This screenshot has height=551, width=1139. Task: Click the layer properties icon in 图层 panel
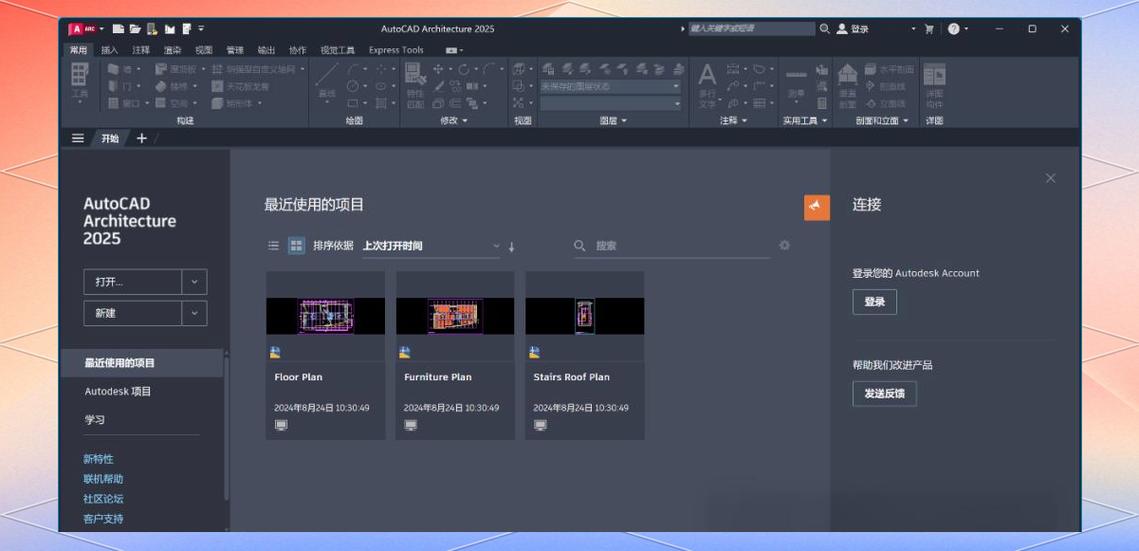click(548, 69)
